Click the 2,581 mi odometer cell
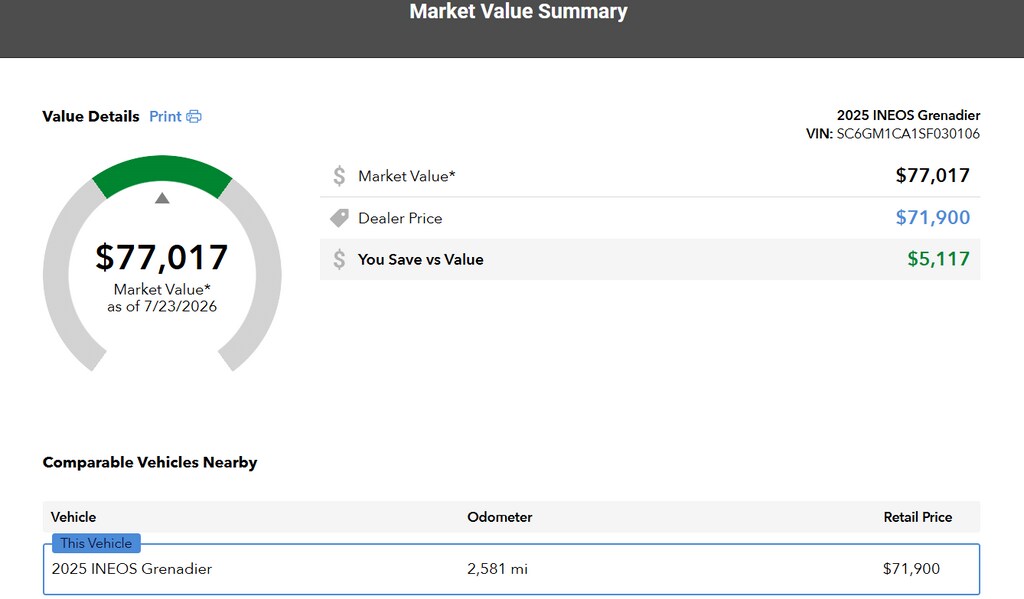1024x599 pixels. 497,569
